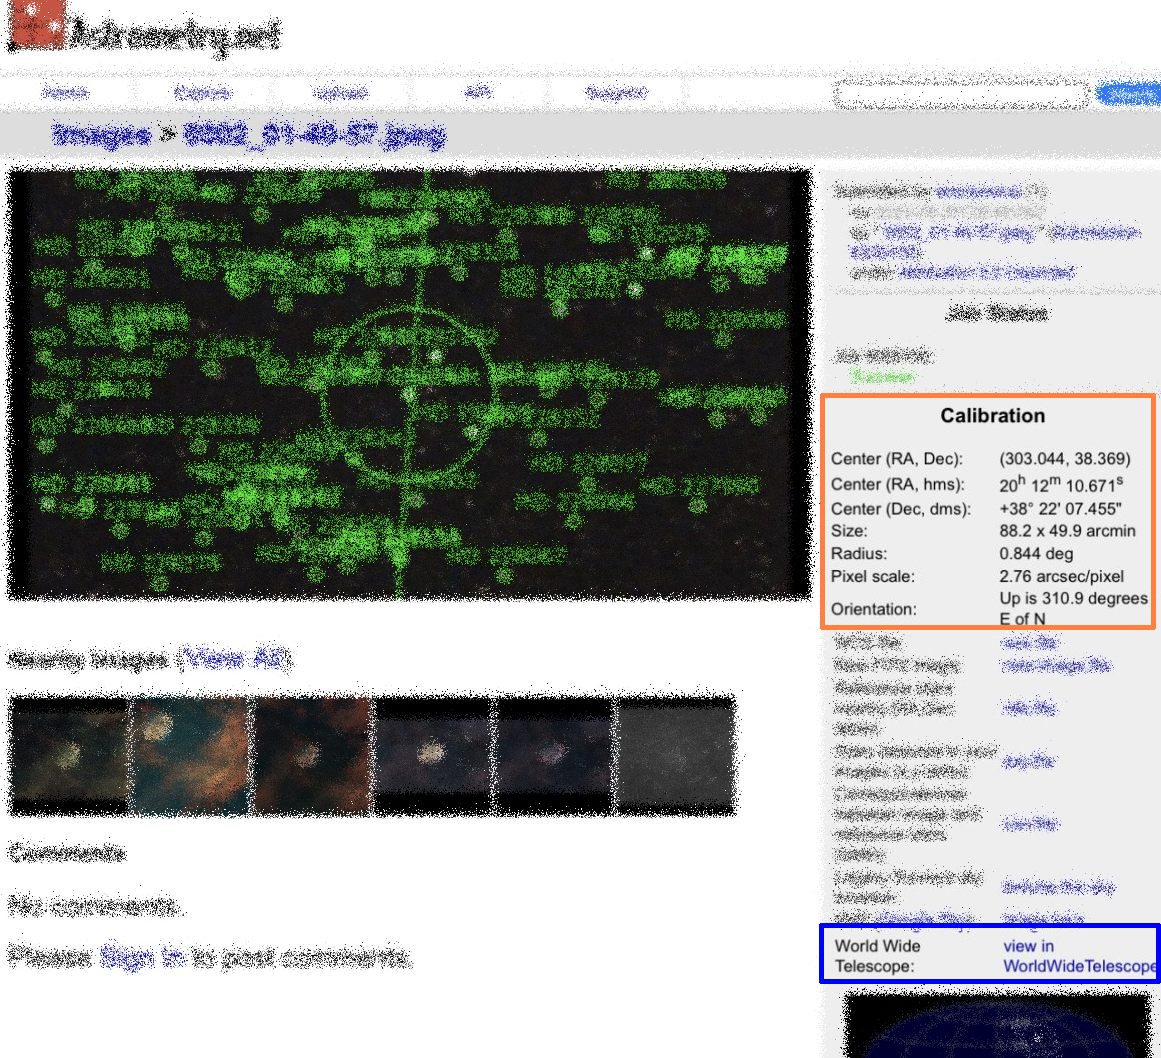
Task: Click the 'Radius:' label
Action: click(858, 554)
